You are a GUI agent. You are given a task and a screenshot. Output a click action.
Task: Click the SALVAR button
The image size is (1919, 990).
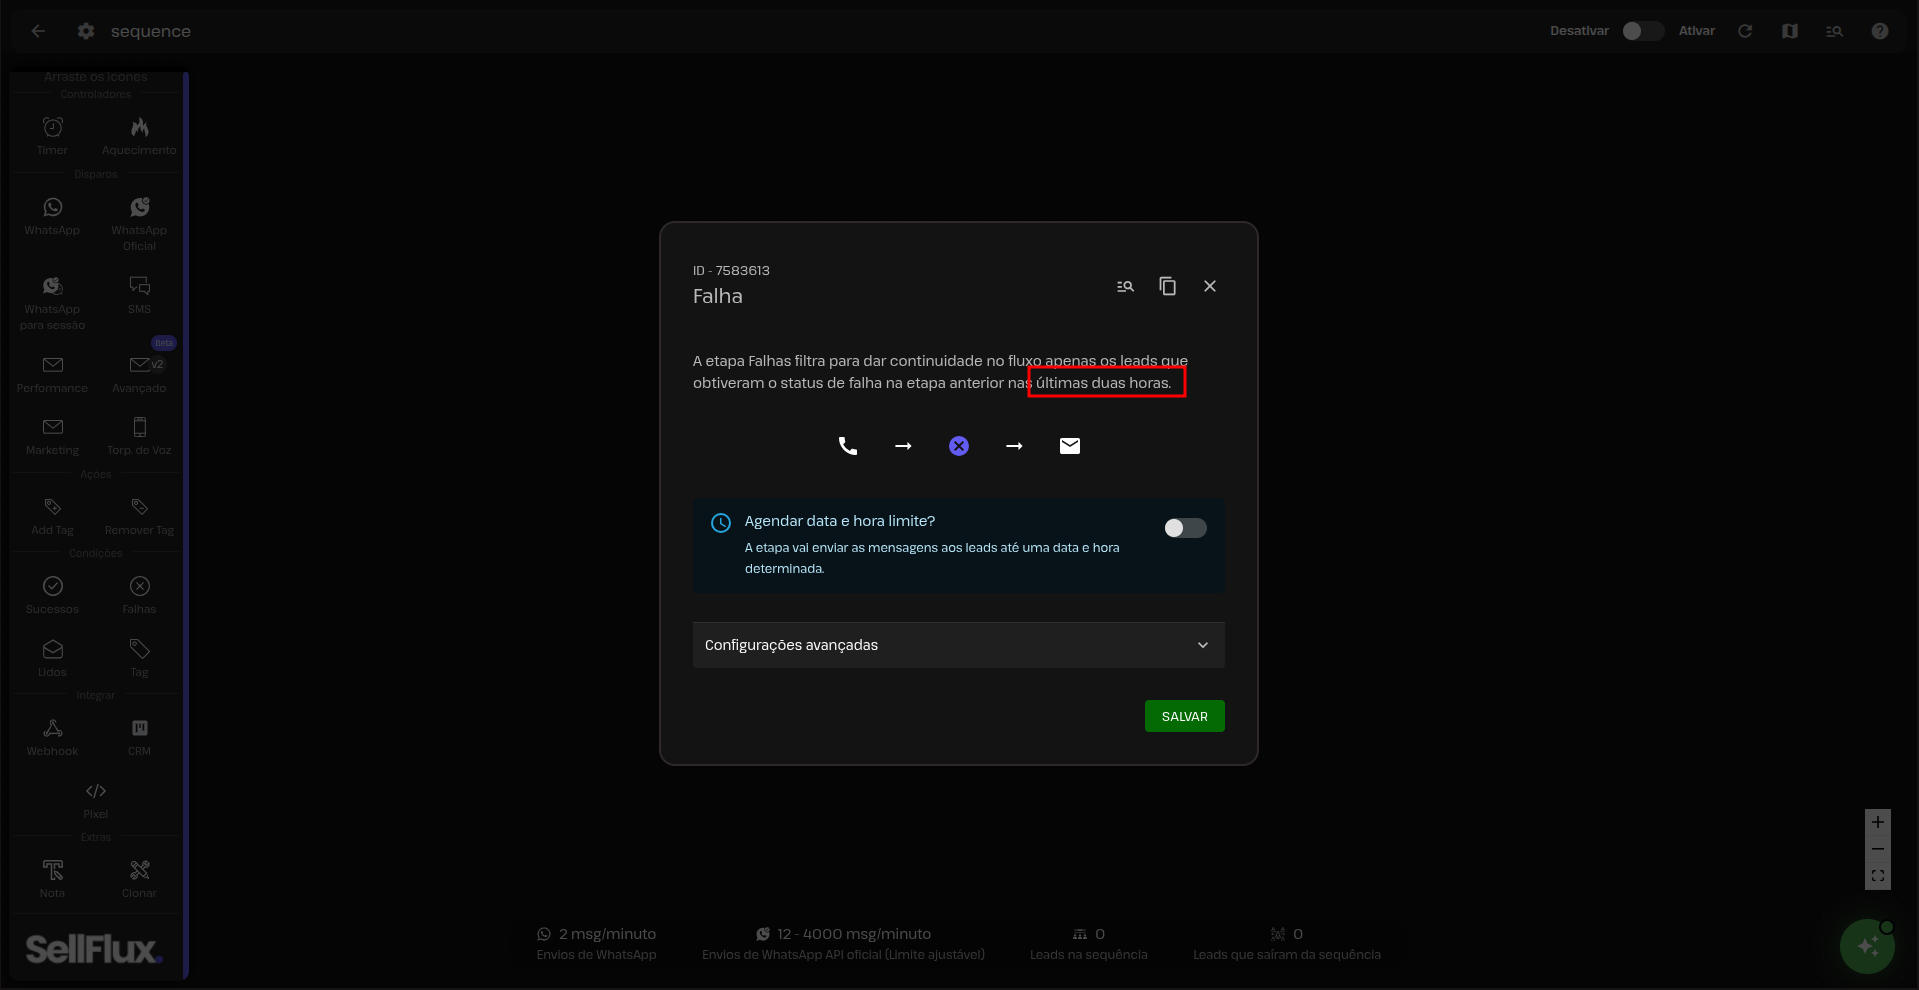pos(1184,716)
